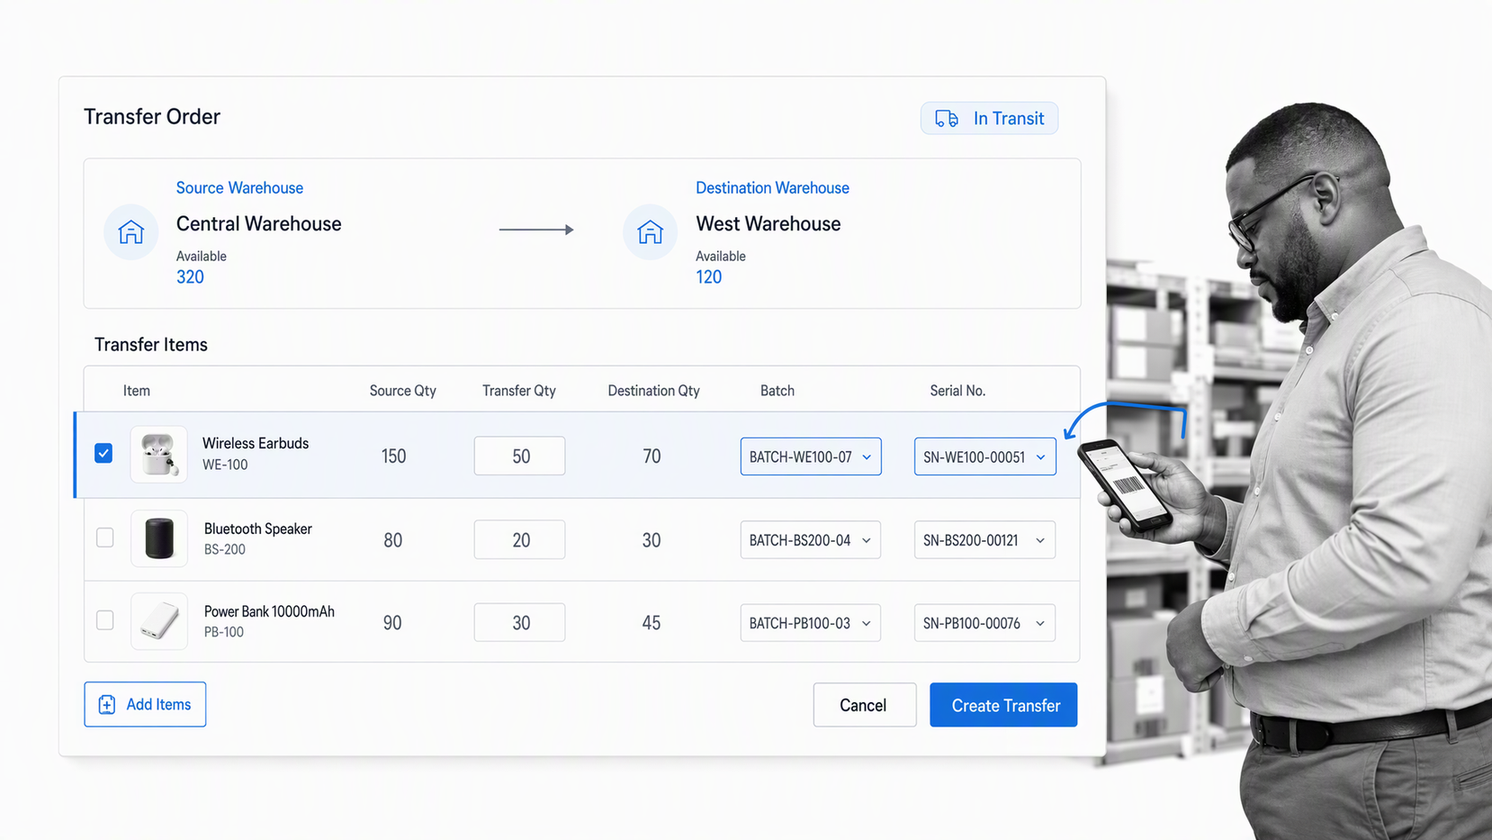Check the Bluetooth Speaker row checkbox
Viewport: 1492px width, 840px height.
click(x=105, y=538)
